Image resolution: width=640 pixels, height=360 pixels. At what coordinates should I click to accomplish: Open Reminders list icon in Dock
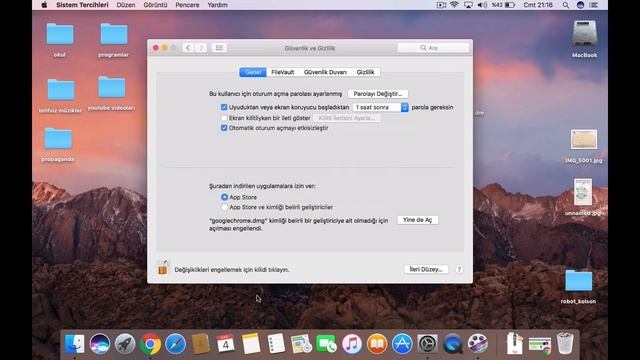click(276, 344)
